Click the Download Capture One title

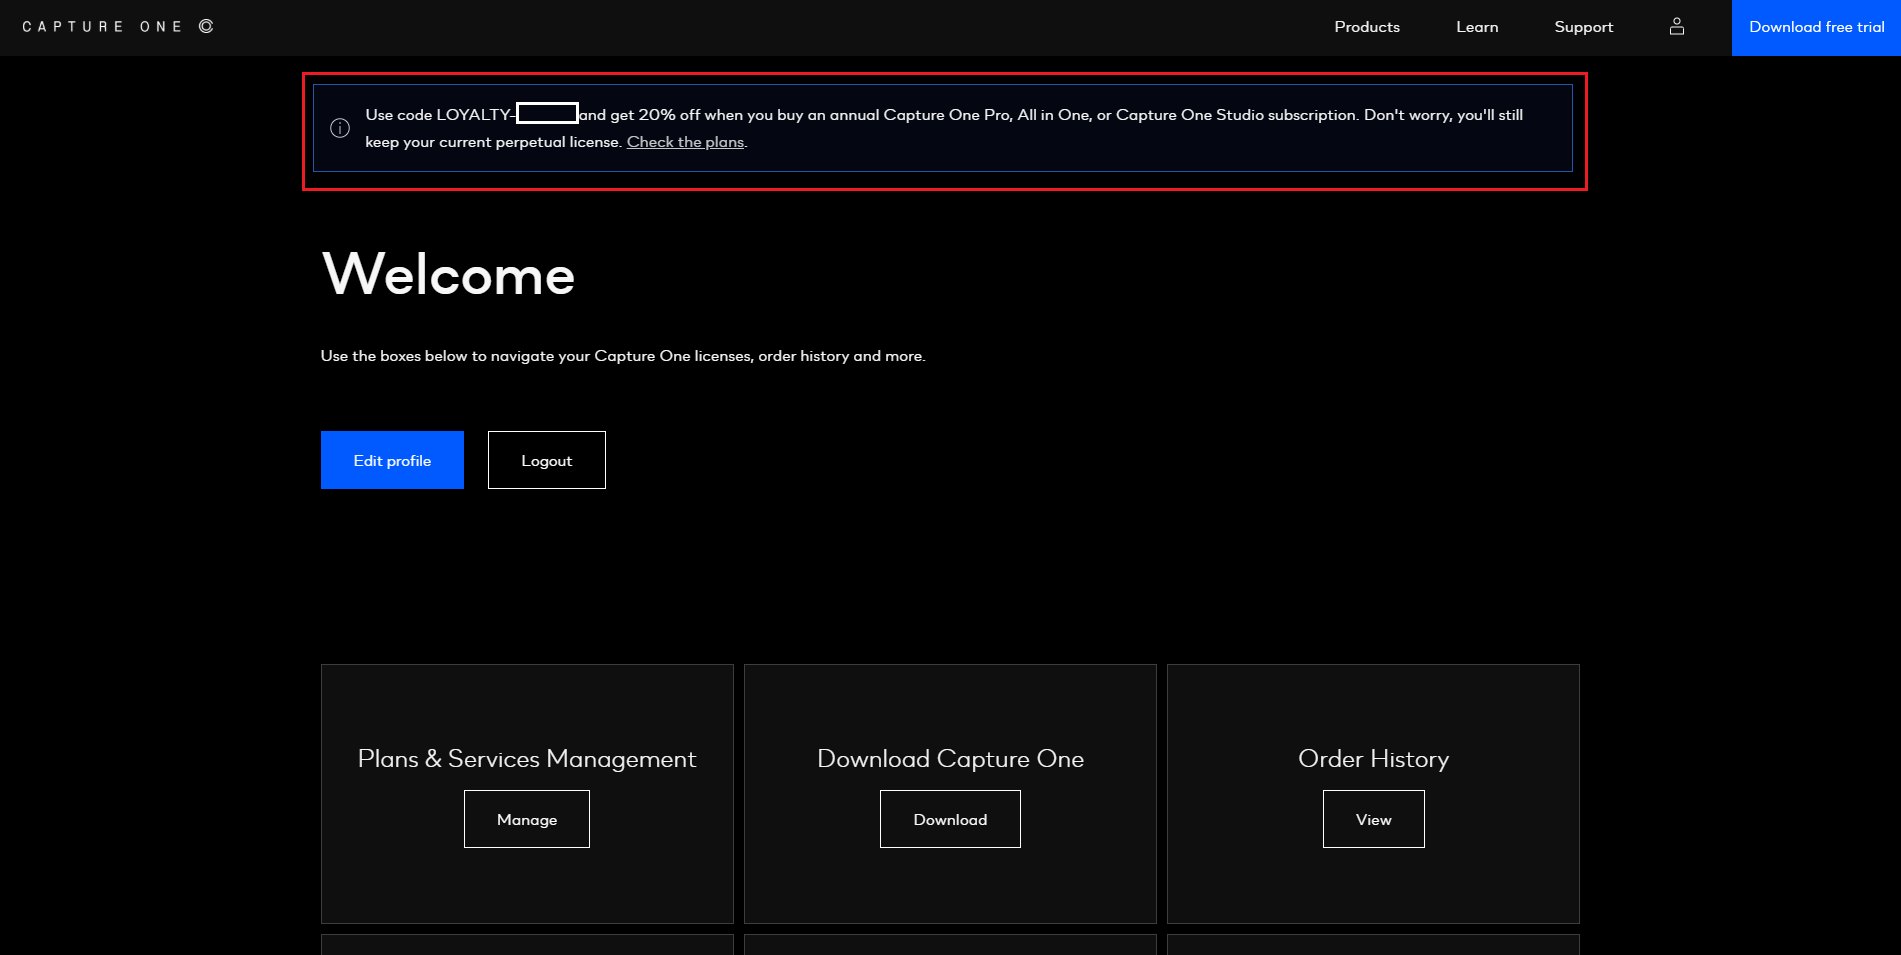click(x=950, y=759)
